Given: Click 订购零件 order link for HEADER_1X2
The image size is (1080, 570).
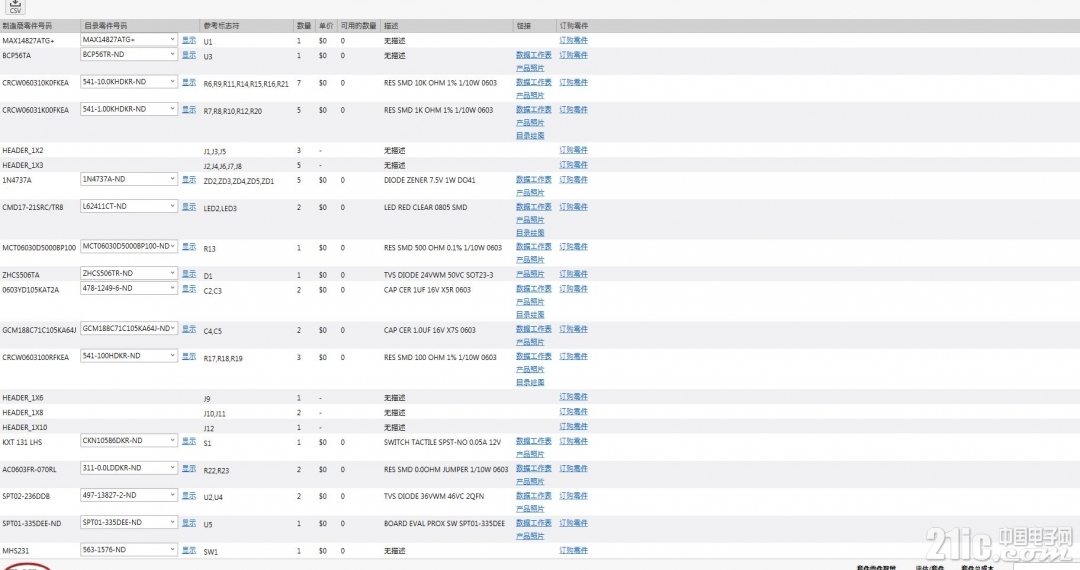Looking at the screenshot, I should 574,150.
